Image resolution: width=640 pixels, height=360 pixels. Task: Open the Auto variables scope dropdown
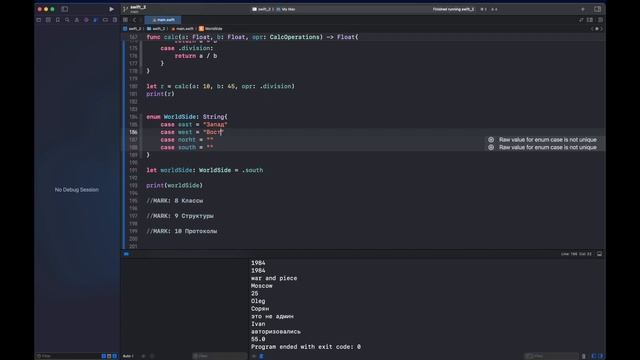tap(128, 356)
